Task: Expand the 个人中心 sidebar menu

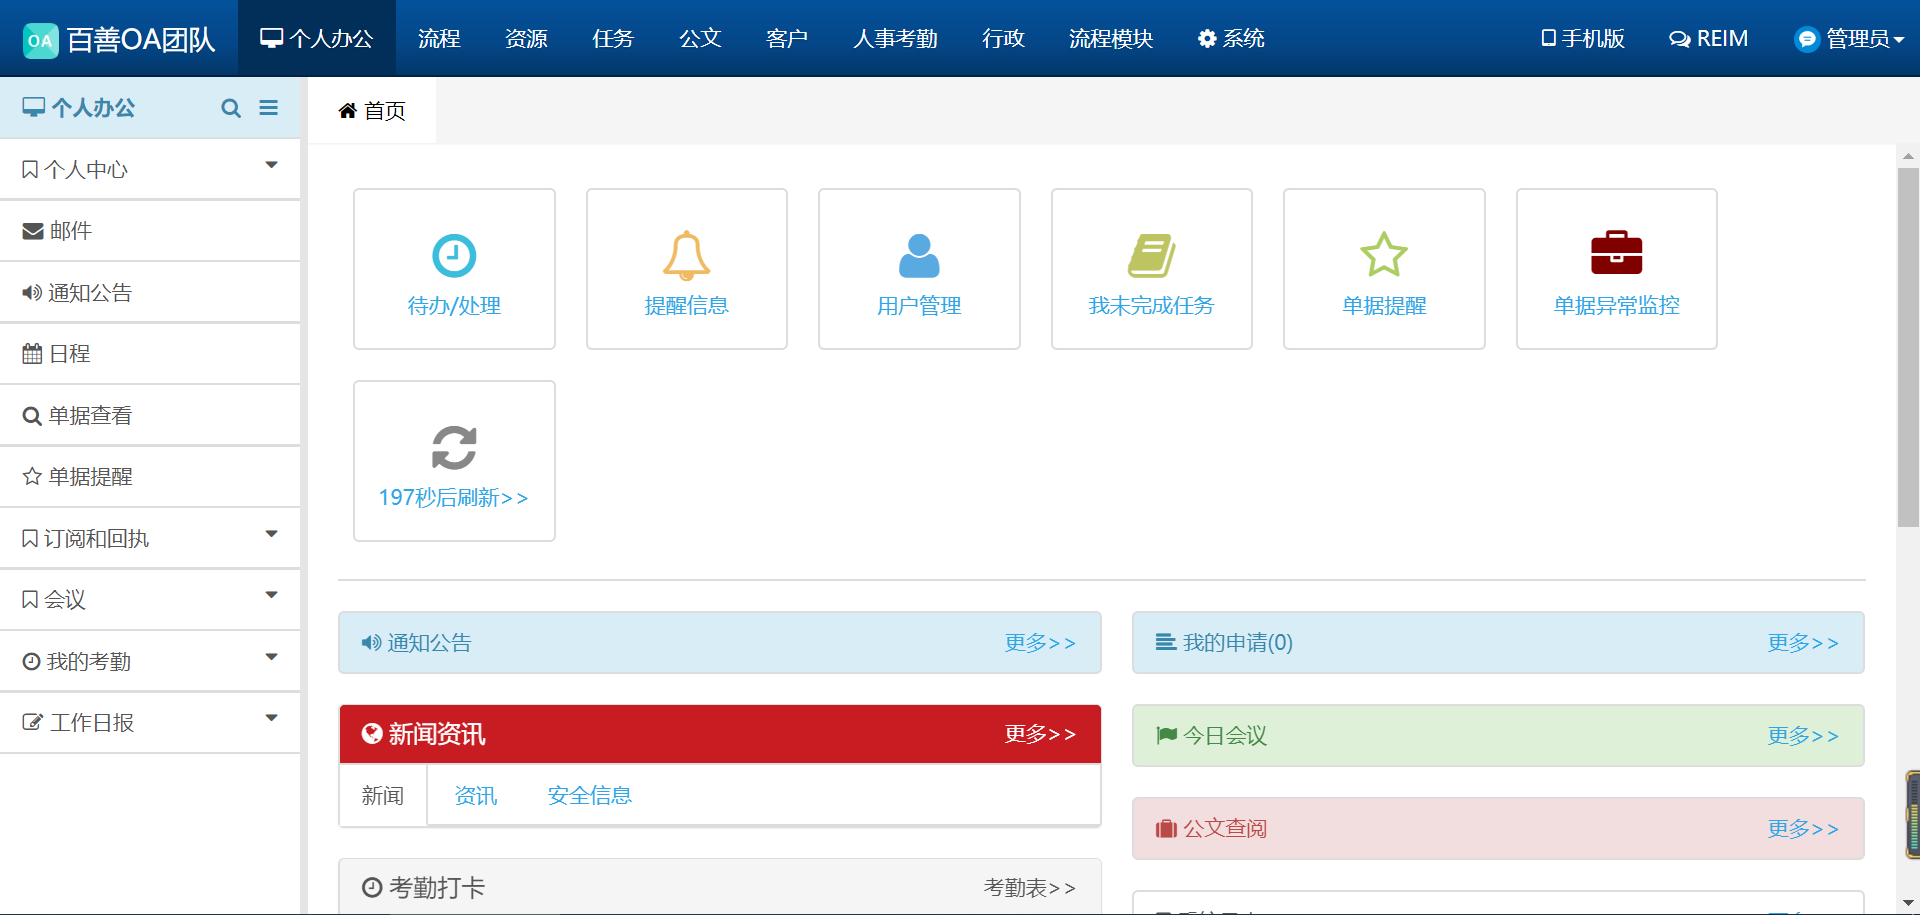Action: pos(150,170)
